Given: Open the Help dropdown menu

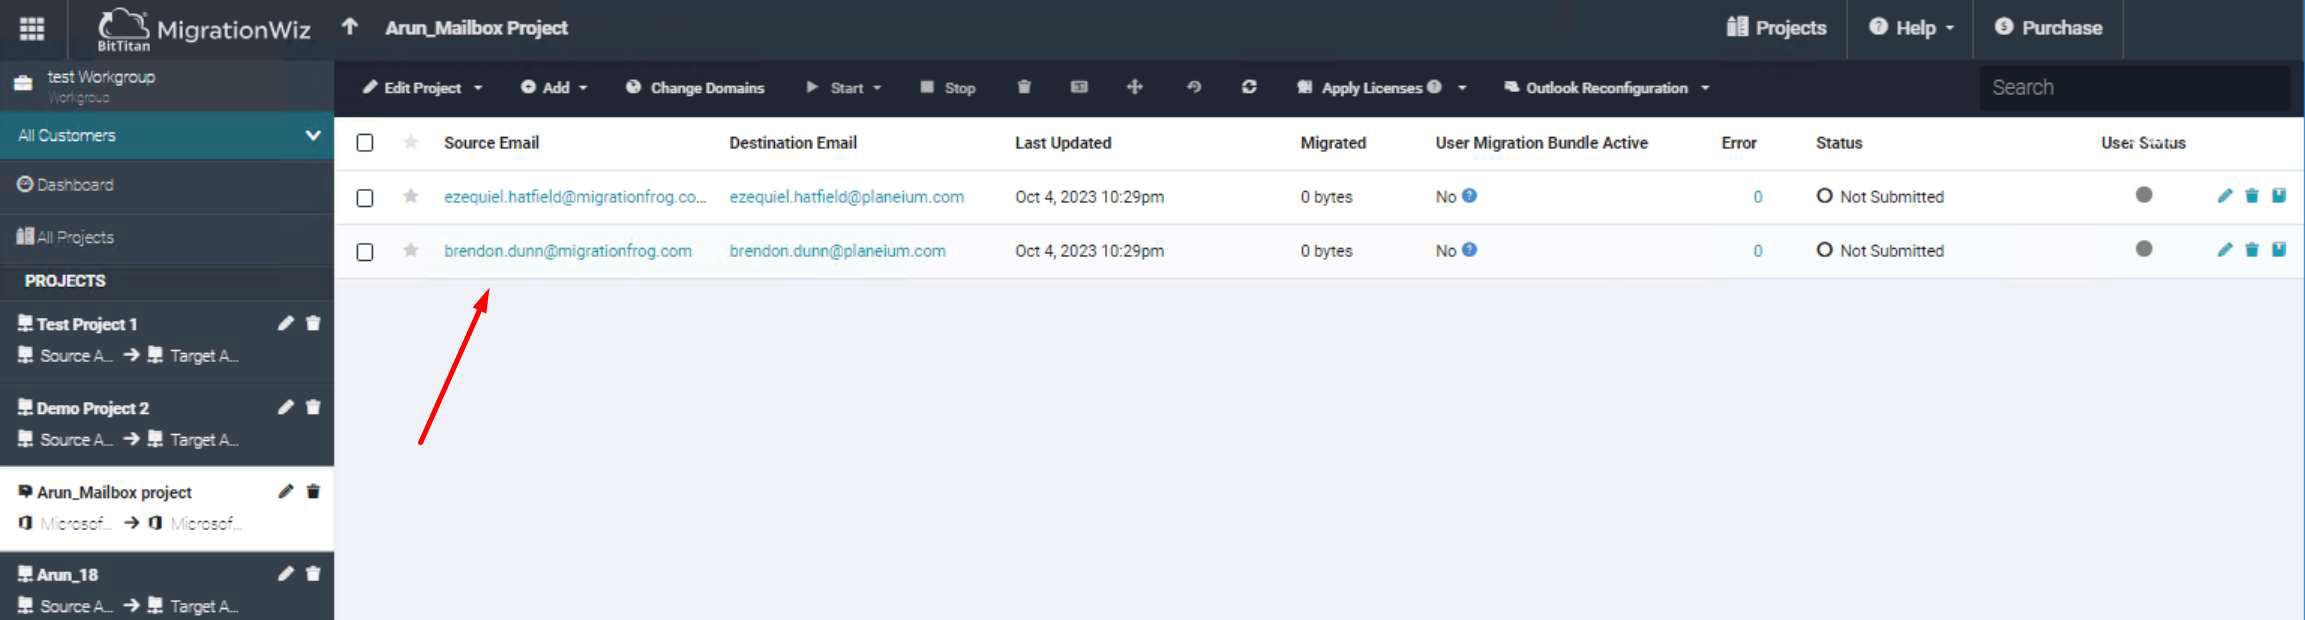Looking at the screenshot, I should (x=1911, y=28).
